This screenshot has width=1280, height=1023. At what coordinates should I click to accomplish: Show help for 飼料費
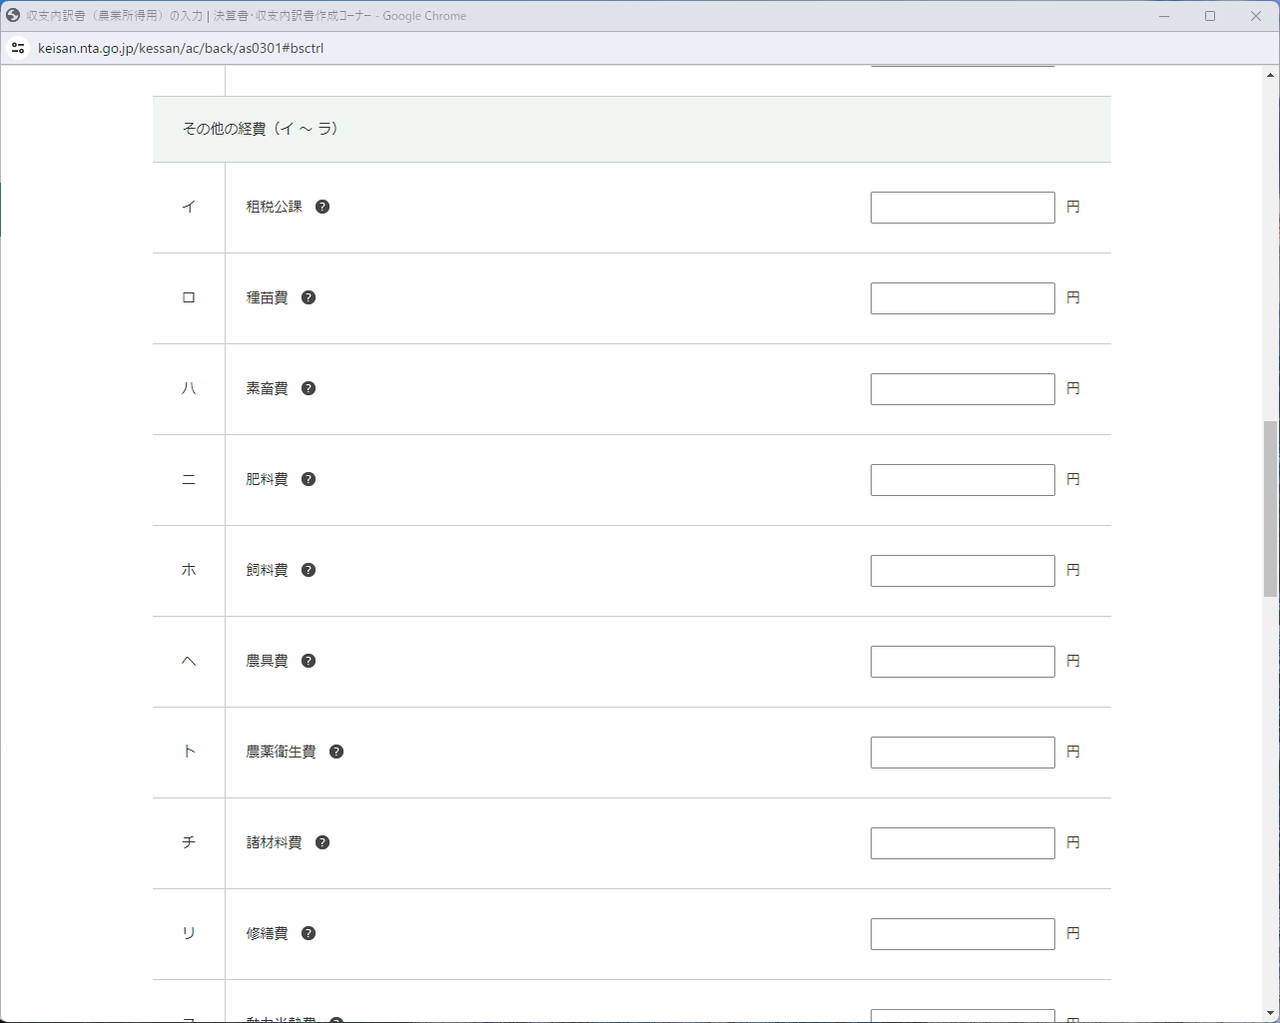(x=308, y=570)
